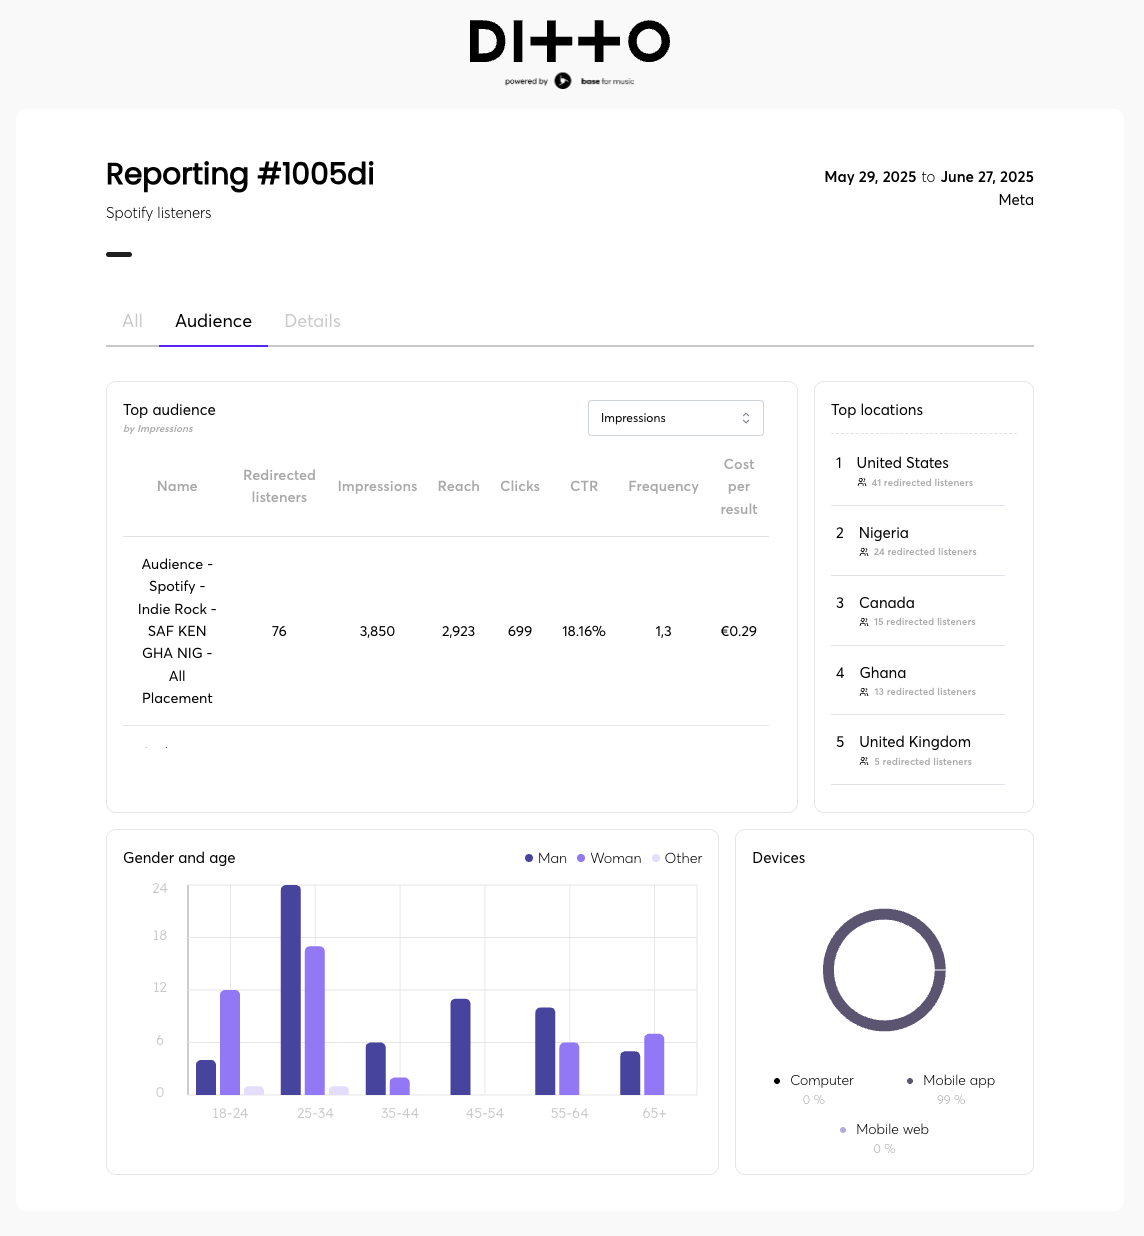The height and width of the screenshot is (1236, 1144).
Task: Toggle the Mobile app device legend
Action: (x=950, y=1080)
